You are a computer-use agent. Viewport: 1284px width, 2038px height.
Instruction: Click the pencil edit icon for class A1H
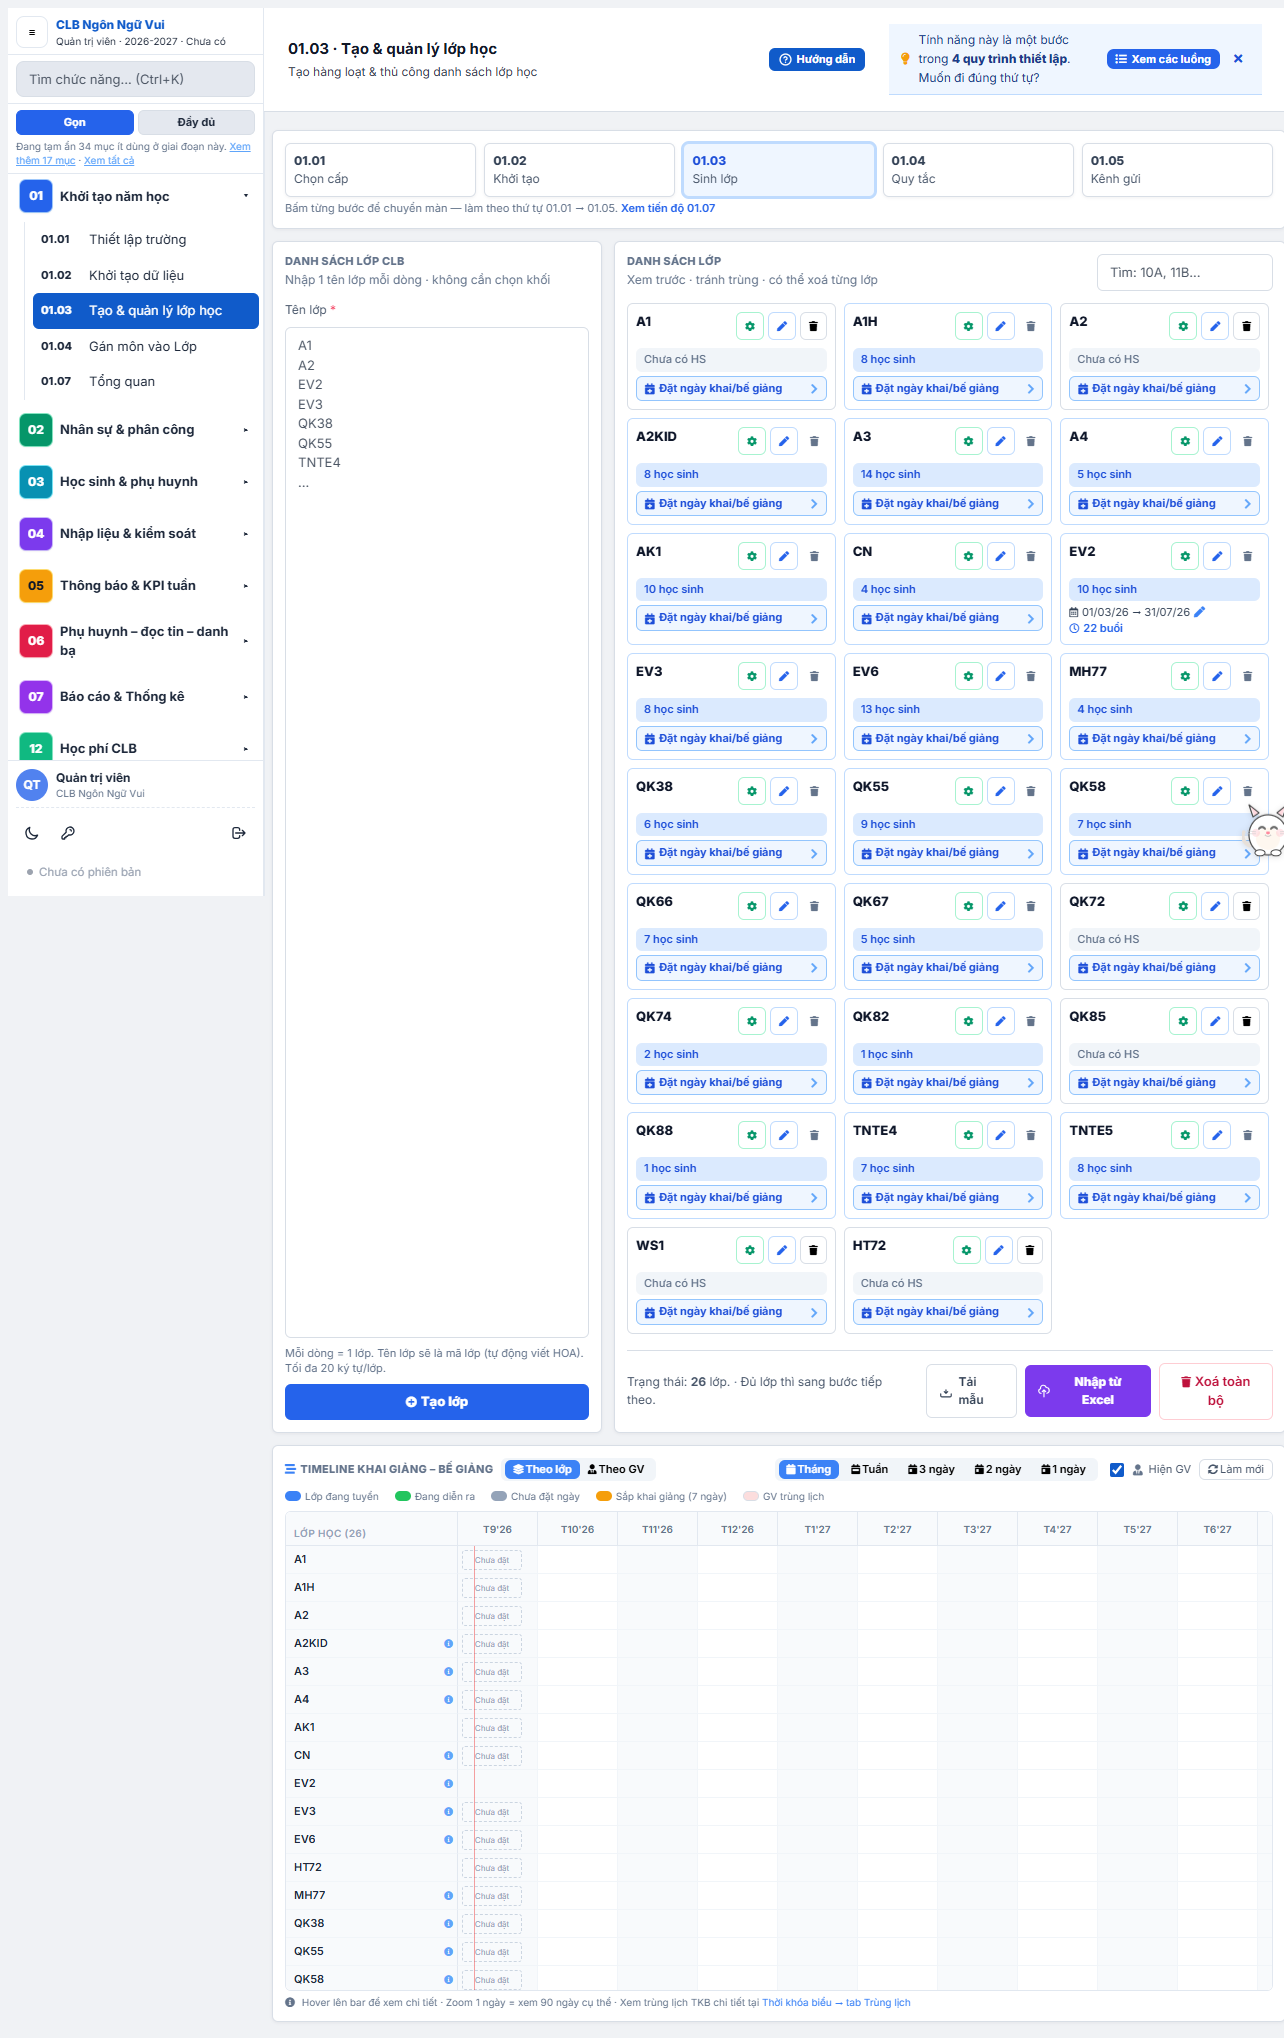[x=1000, y=326]
